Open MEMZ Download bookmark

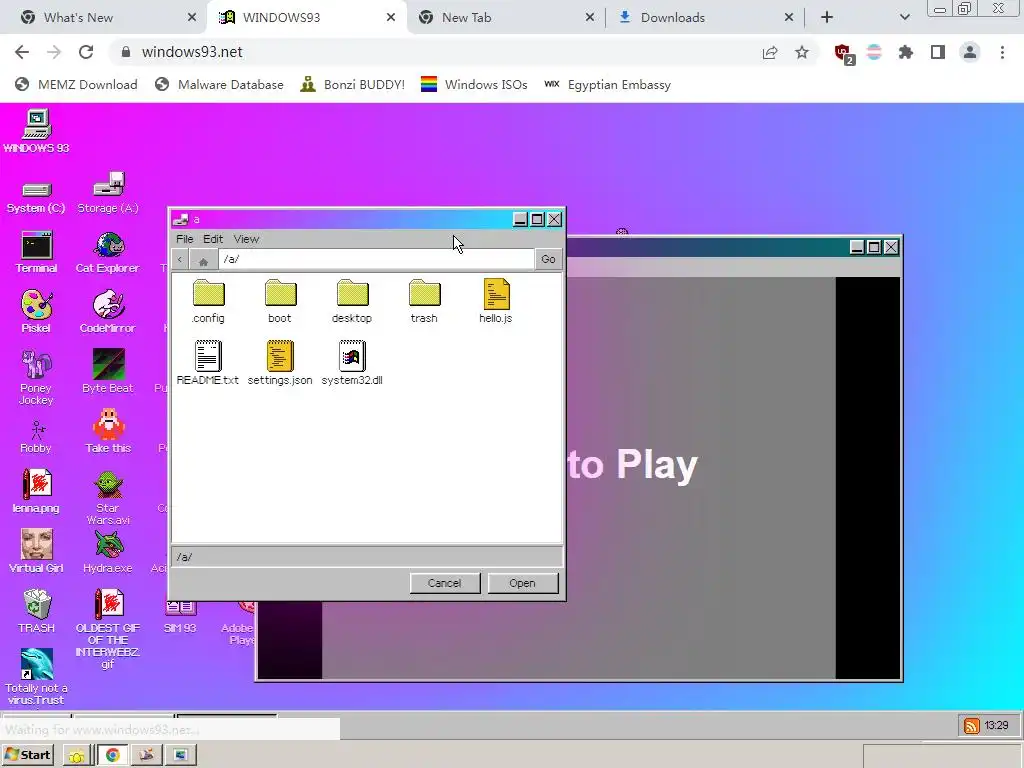pos(77,85)
